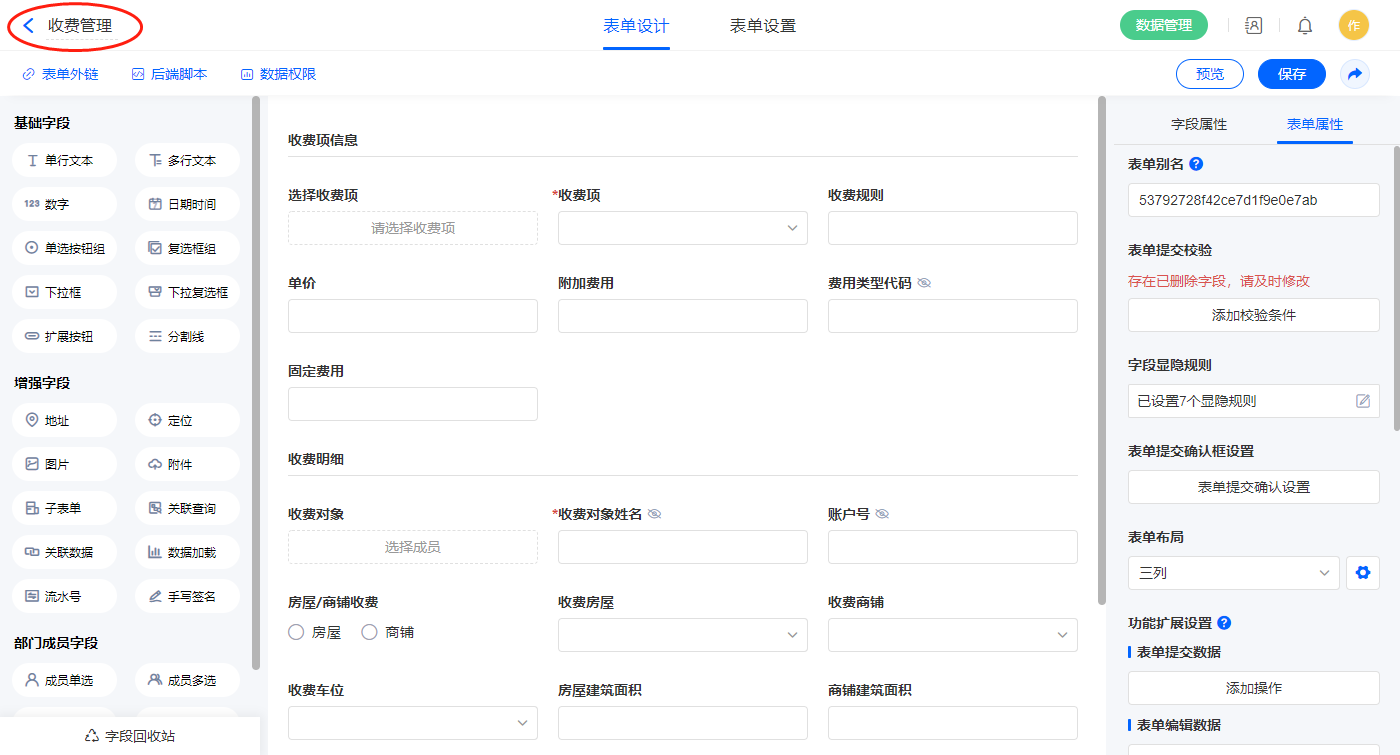The width and height of the screenshot is (1400, 755).
Task: Open the 收费房屋 dropdown
Action: (683, 635)
